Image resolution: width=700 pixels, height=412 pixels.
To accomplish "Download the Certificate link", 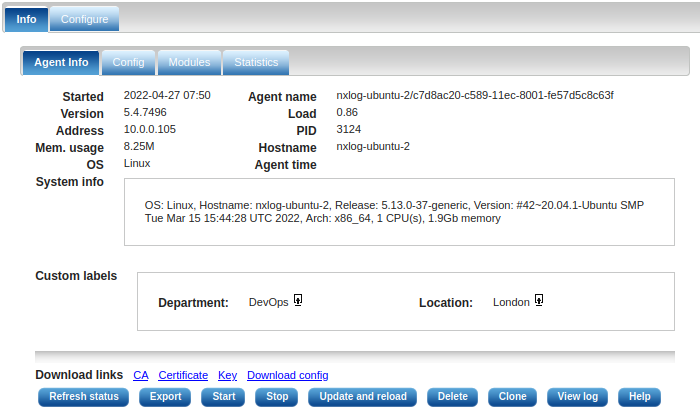I will 183,375.
